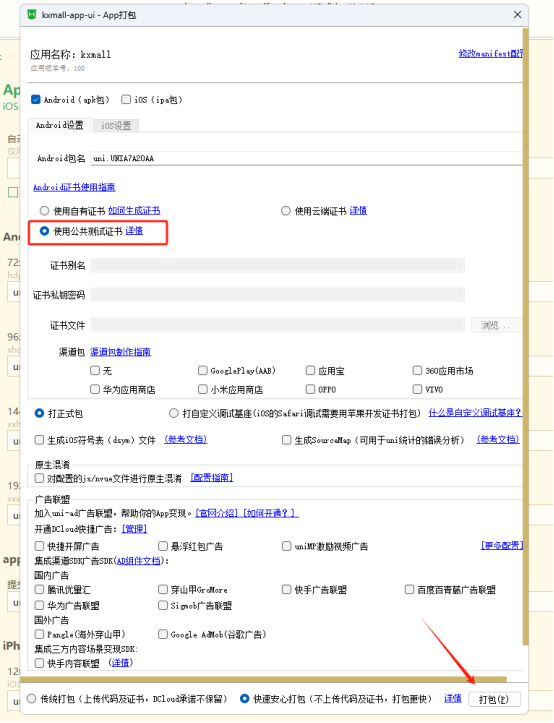Uncheck the Android (apk包) checkbox
Image resolution: width=554 pixels, height=723 pixels.
[36, 99]
